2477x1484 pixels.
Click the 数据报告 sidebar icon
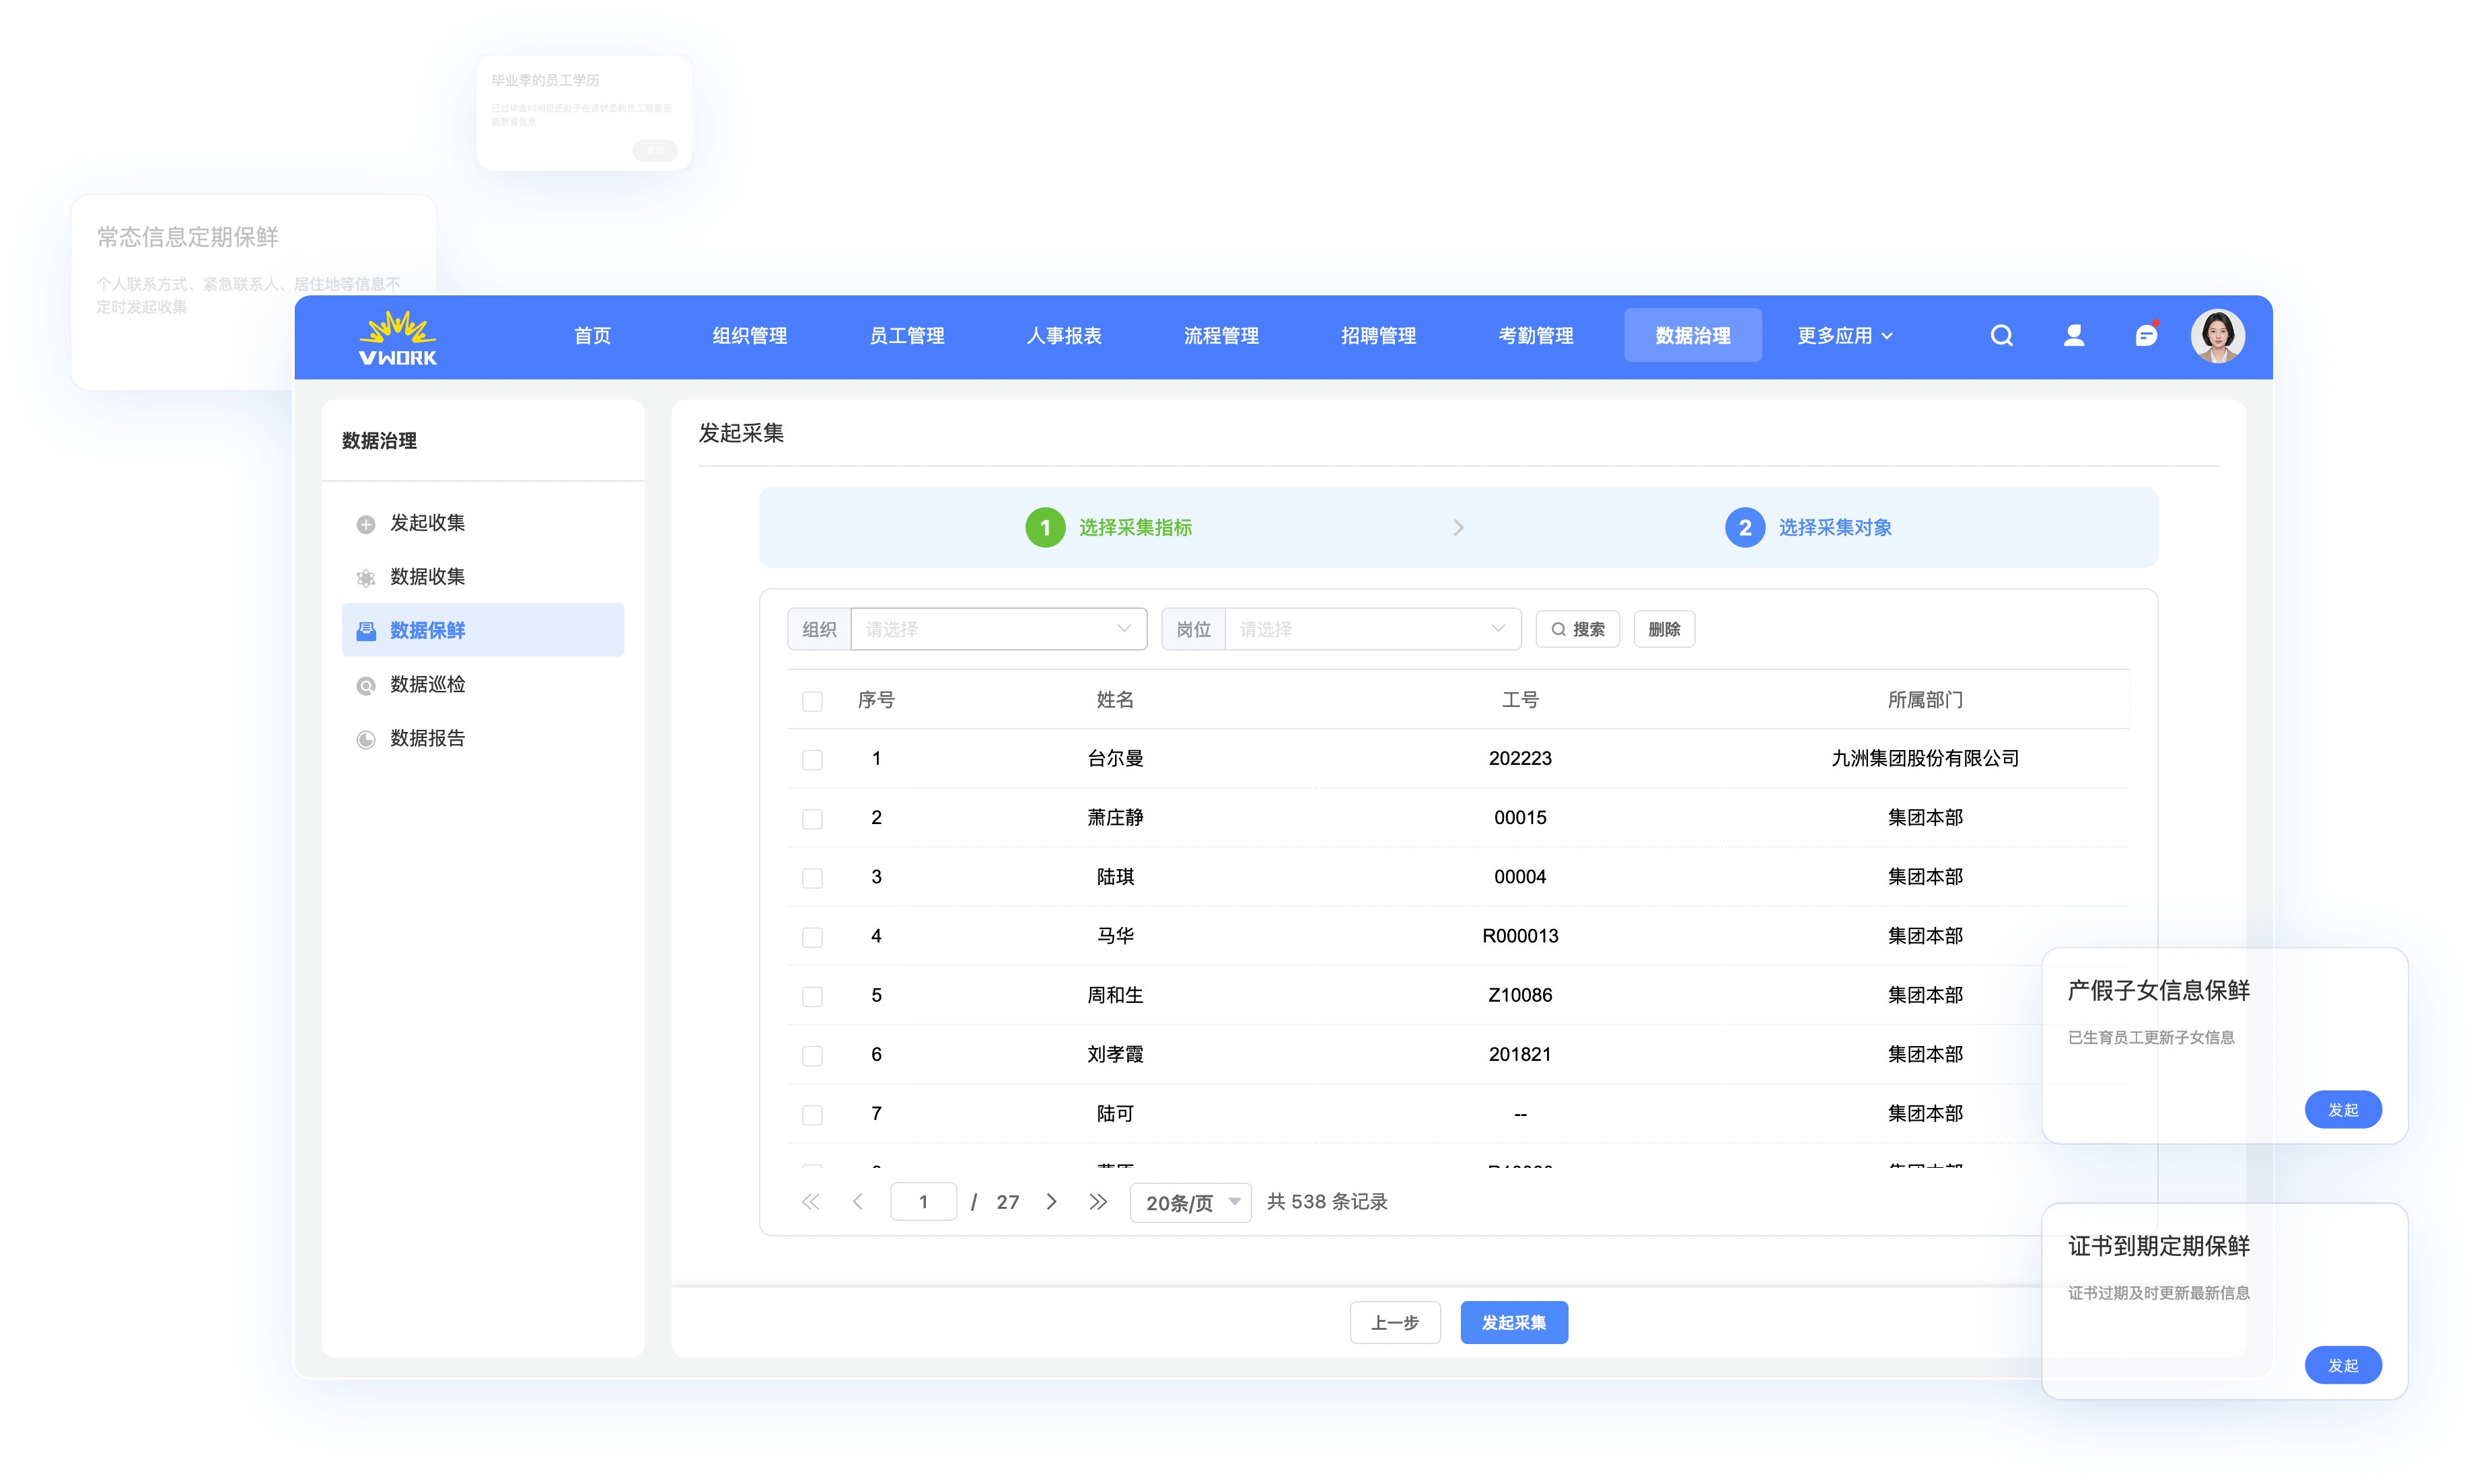click(x=366, y=740)
